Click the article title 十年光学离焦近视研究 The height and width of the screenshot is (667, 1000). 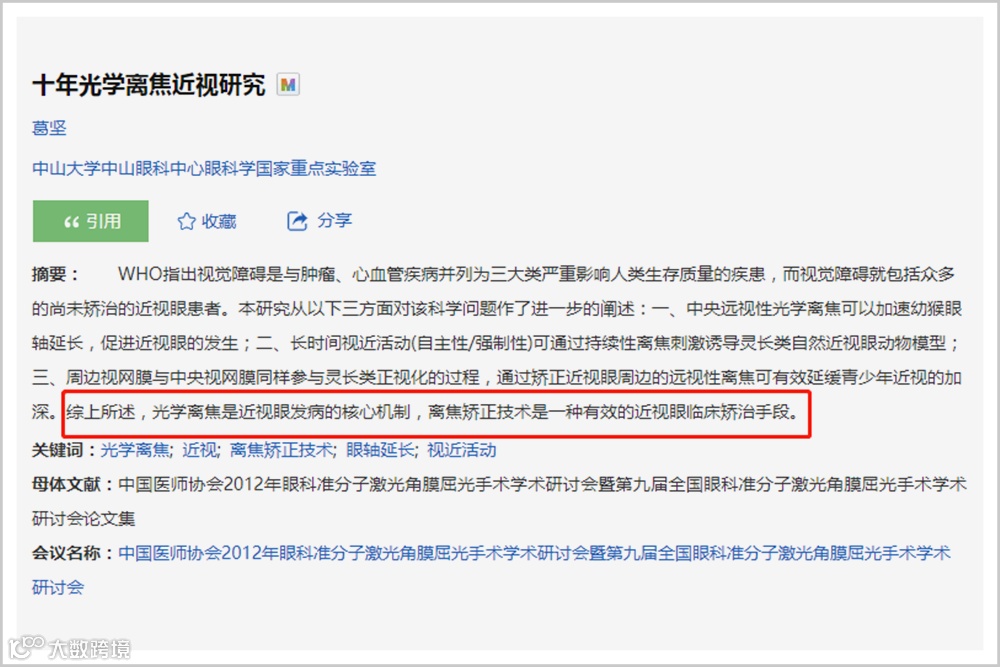(149, 85)
